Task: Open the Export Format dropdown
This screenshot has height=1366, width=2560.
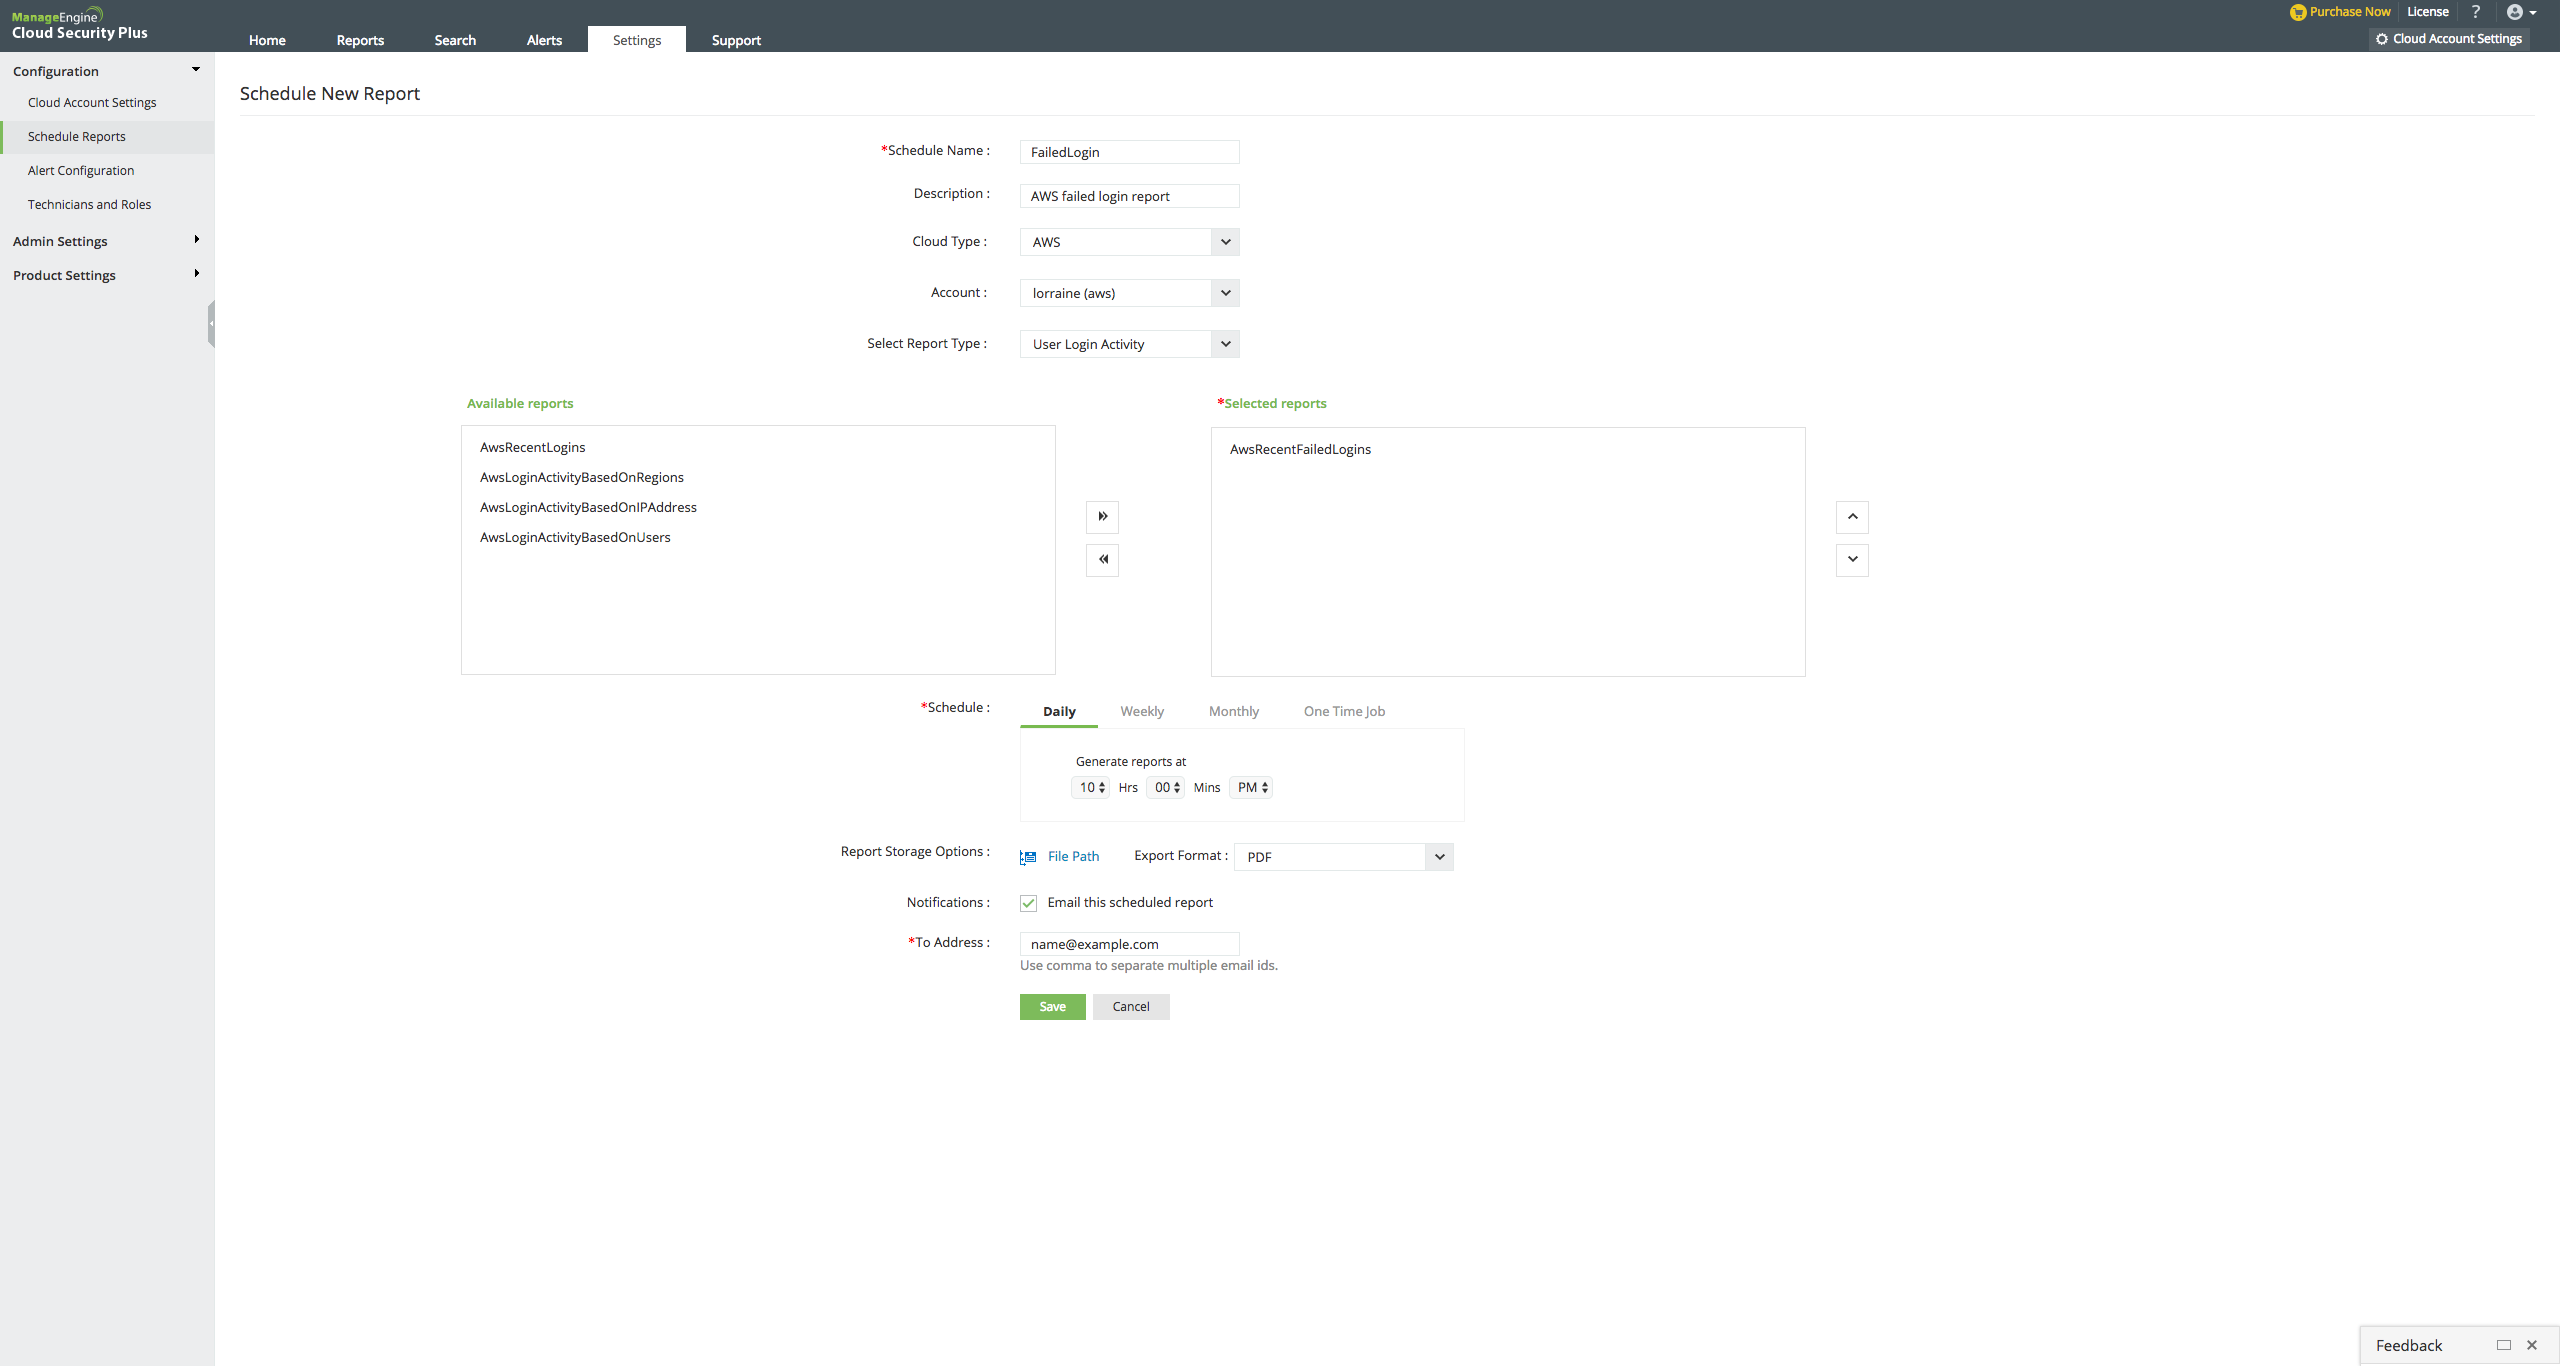Action: click(x=1439, y=857)
